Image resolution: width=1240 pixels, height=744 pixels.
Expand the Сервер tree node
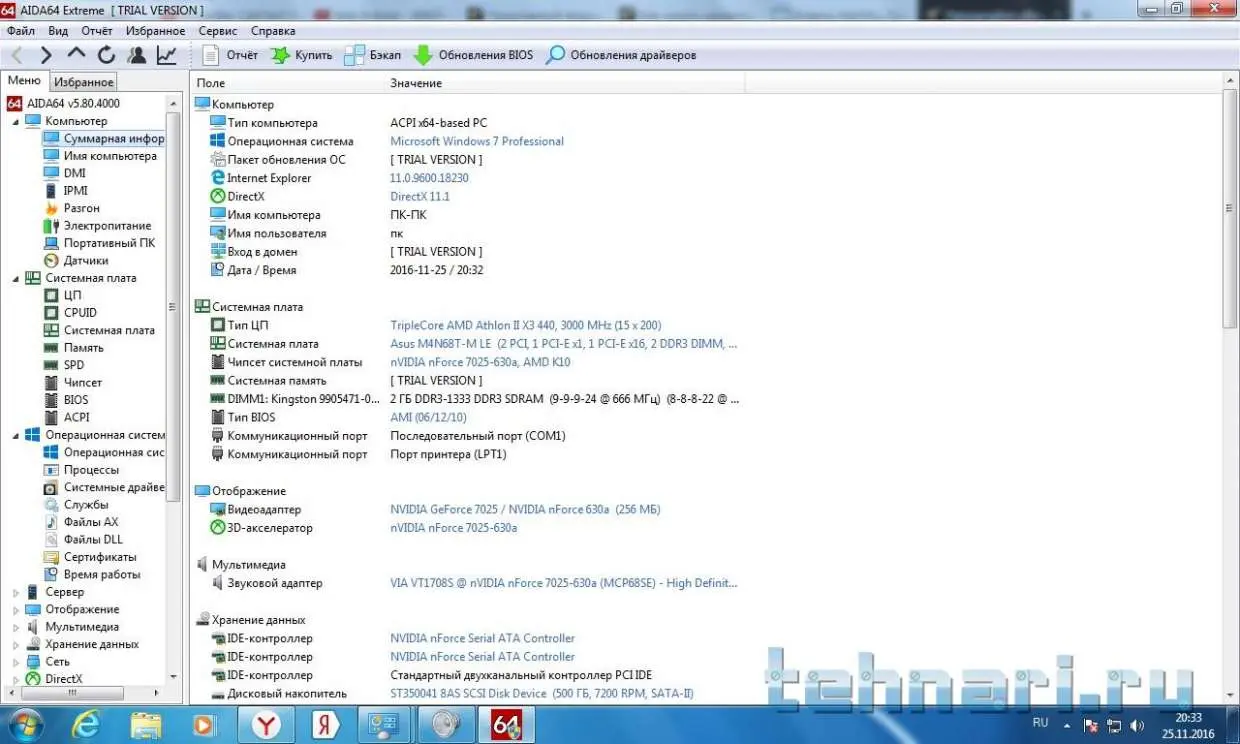[x=15, y=592]
